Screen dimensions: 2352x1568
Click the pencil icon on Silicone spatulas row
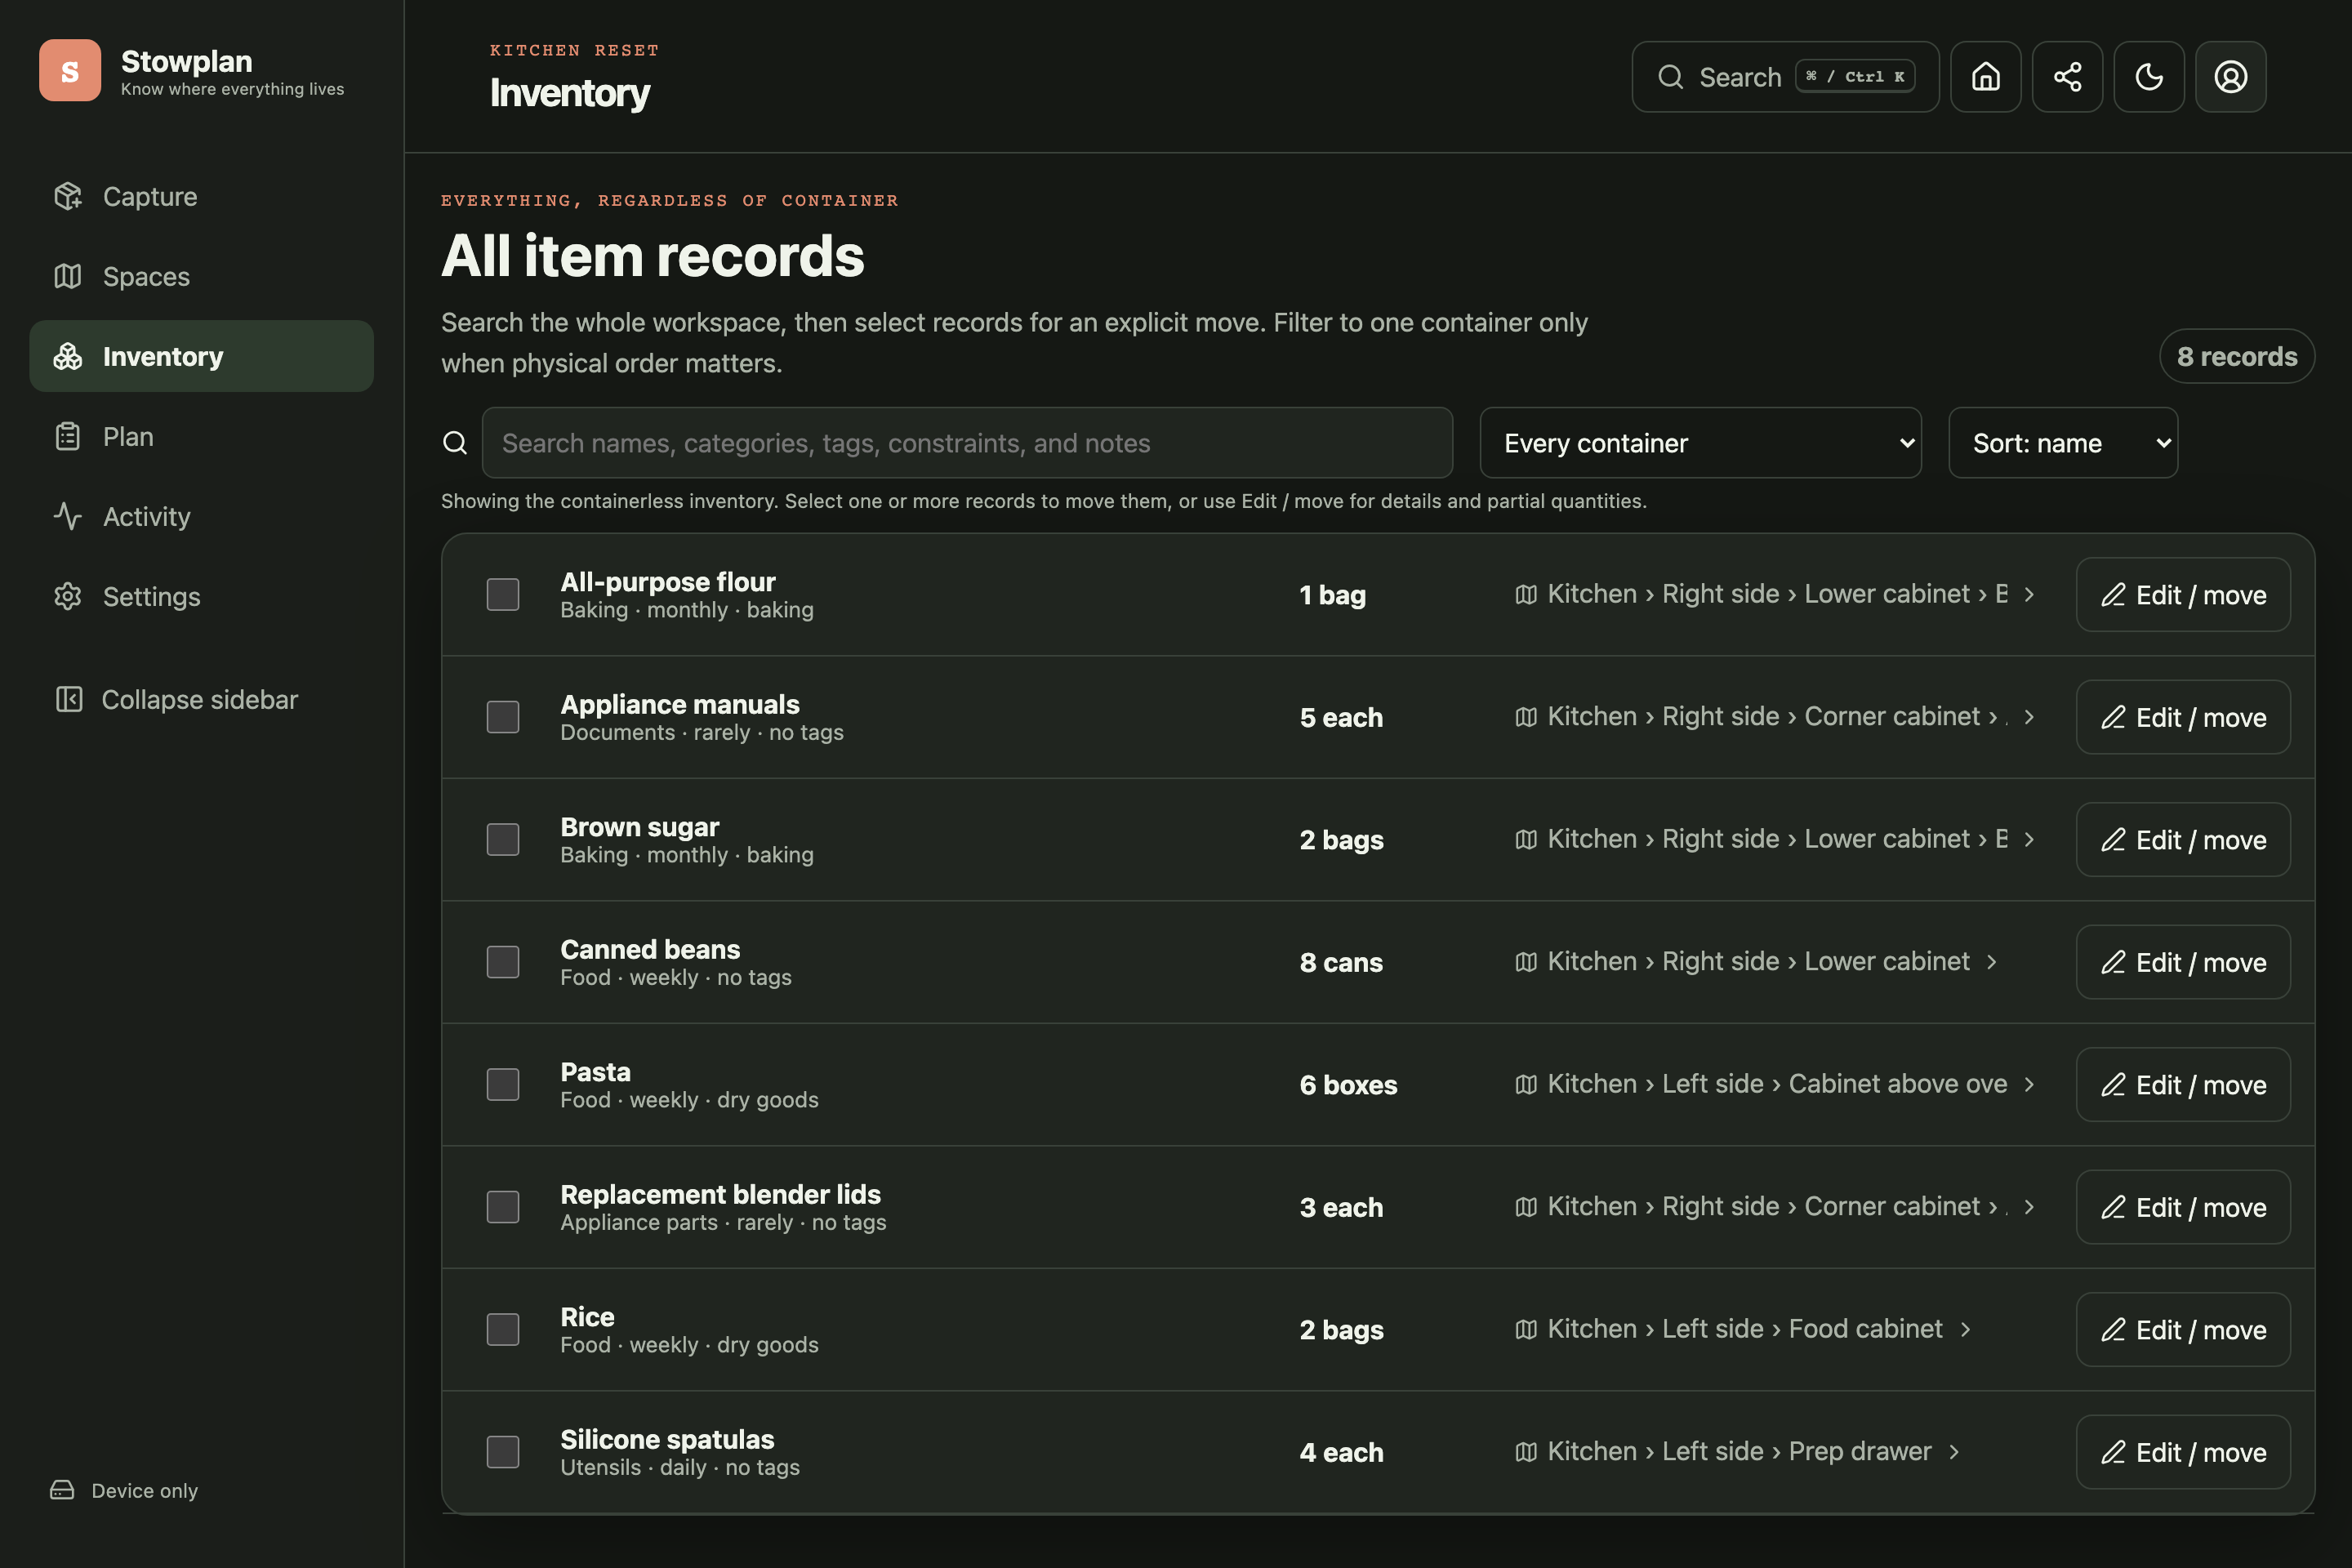tap(2113, 1452)
